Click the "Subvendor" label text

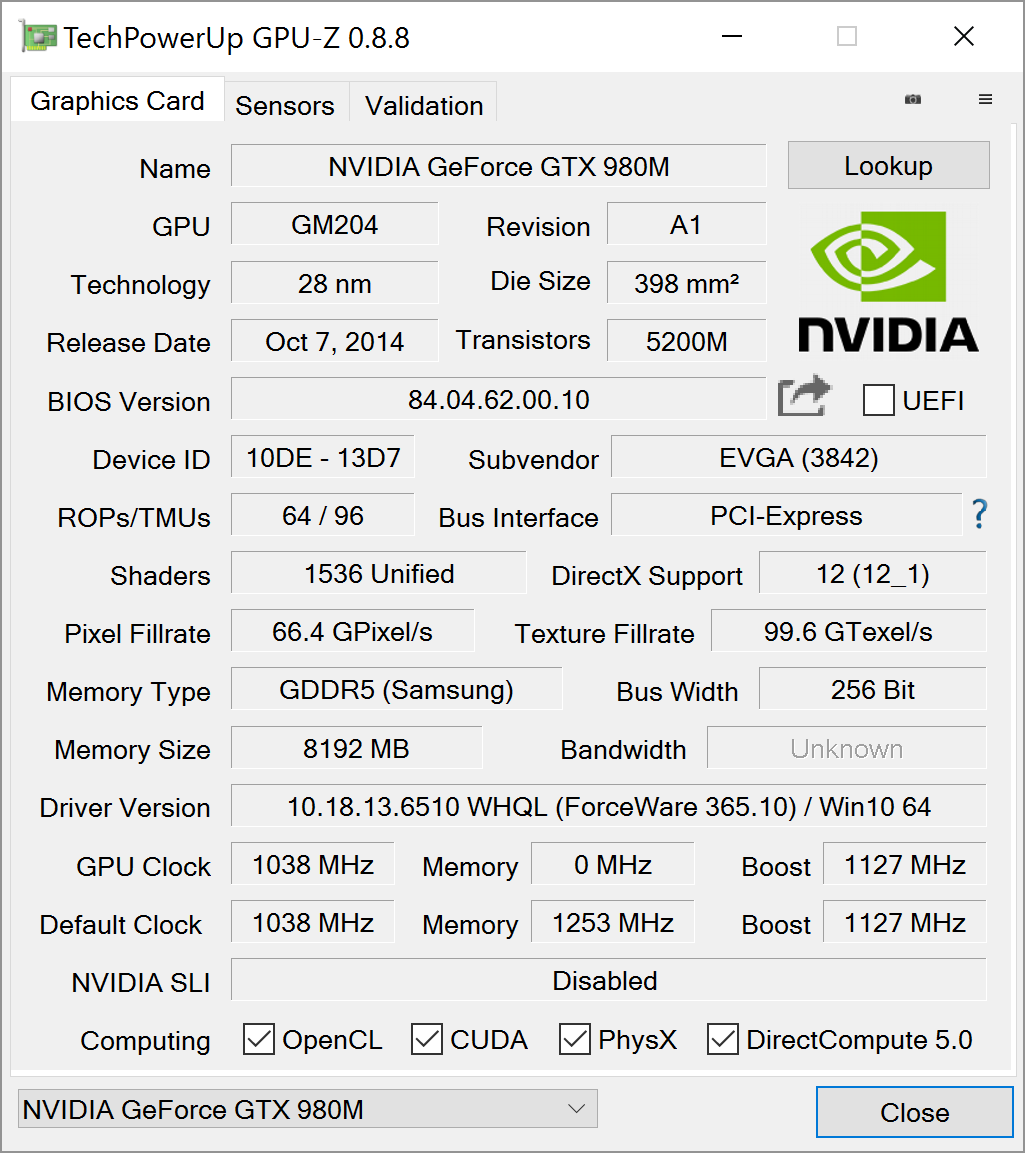[534, 460]
